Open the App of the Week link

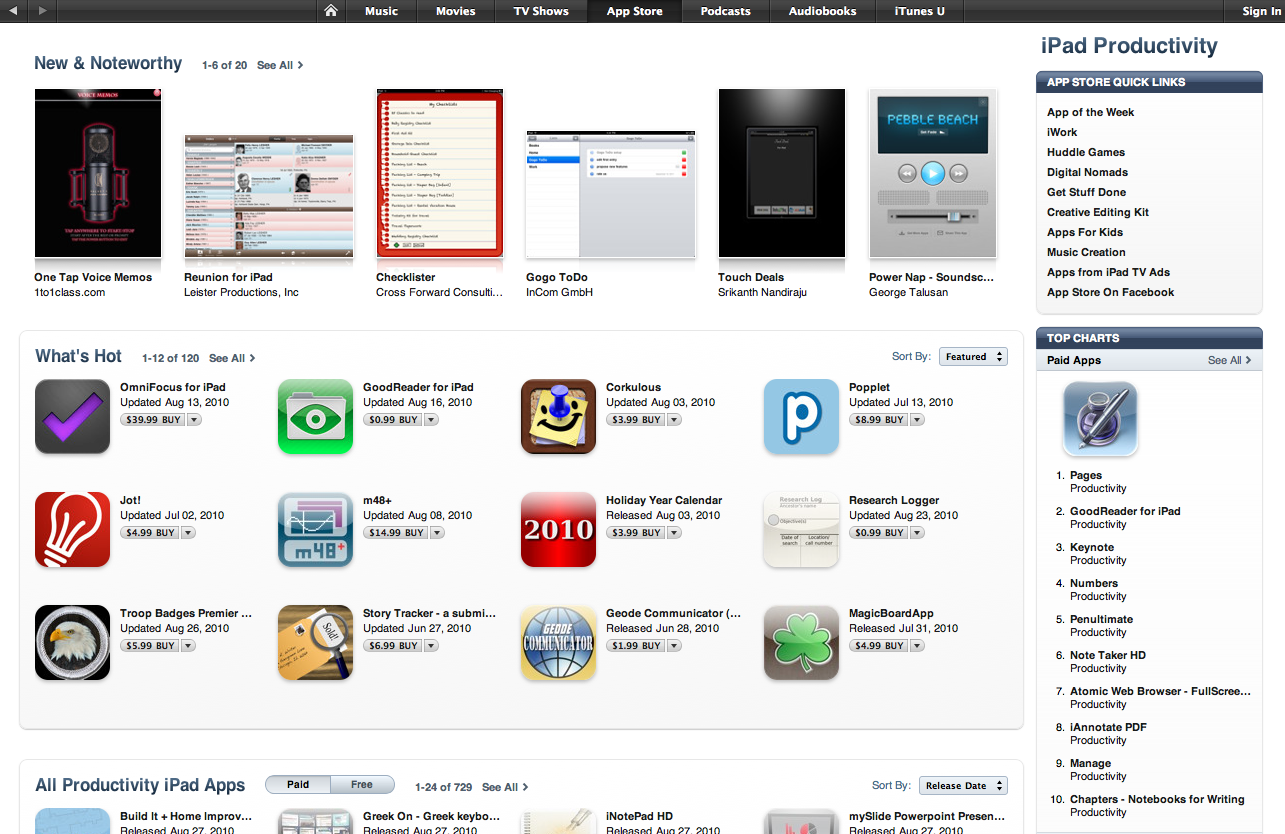pos(1090,112)
